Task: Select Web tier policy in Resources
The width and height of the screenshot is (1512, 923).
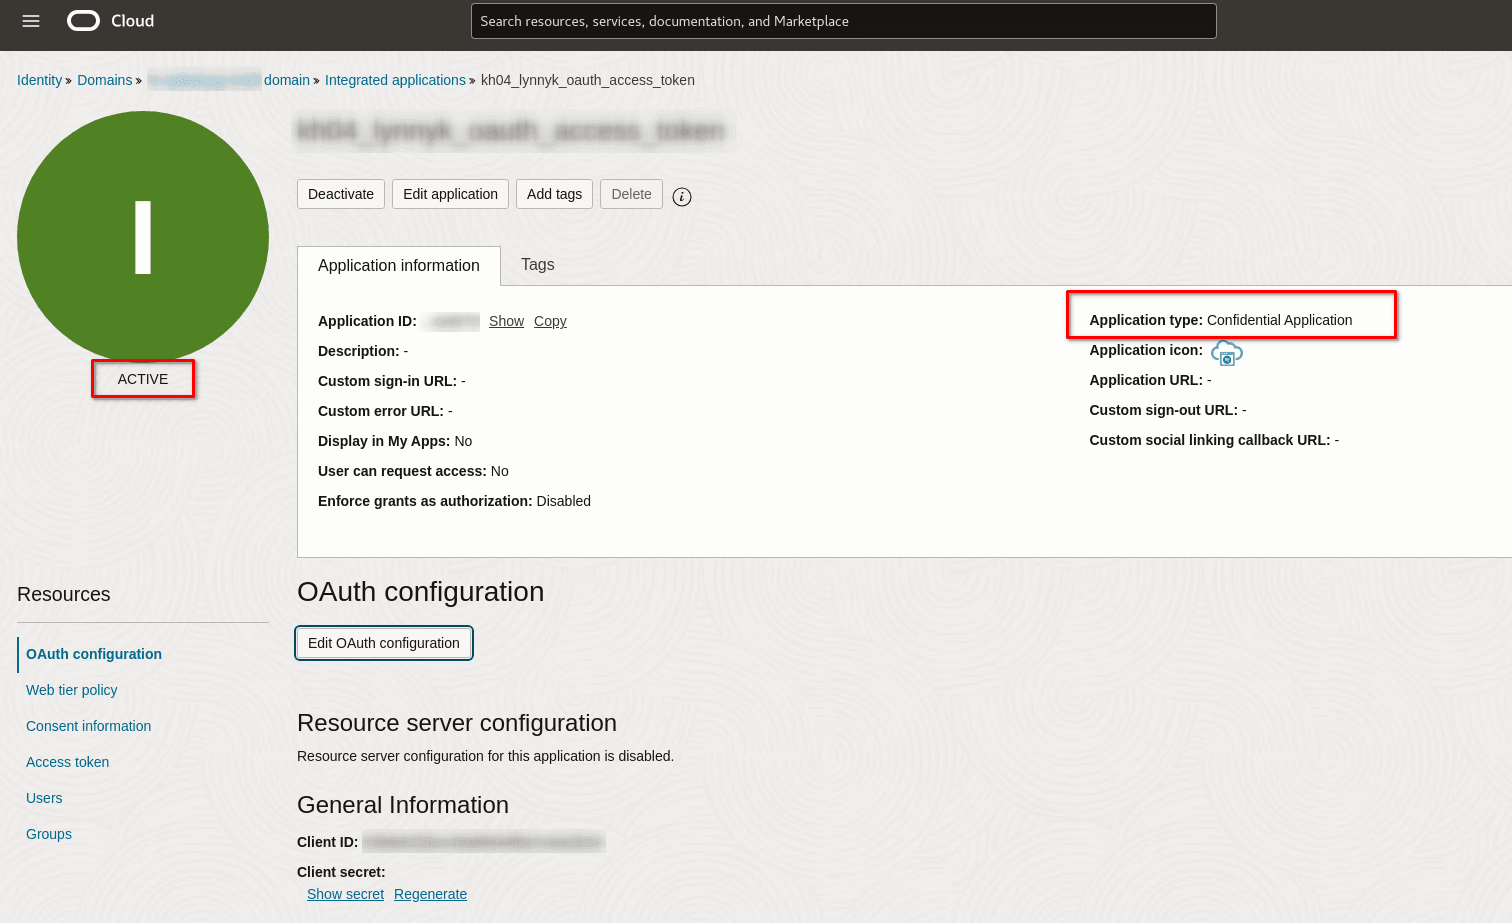Action: click(x=71, y=689)
